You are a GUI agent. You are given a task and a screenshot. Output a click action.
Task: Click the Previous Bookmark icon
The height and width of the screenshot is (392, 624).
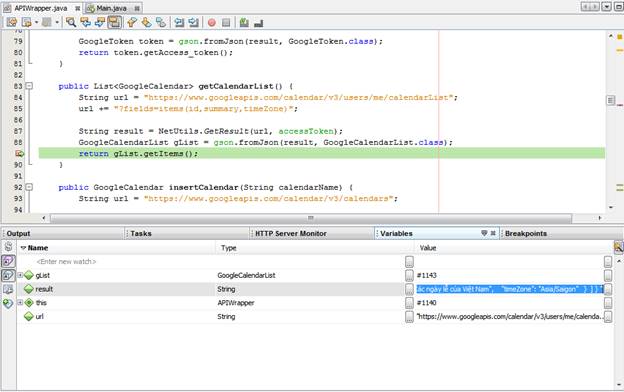[x=132, y=22]
